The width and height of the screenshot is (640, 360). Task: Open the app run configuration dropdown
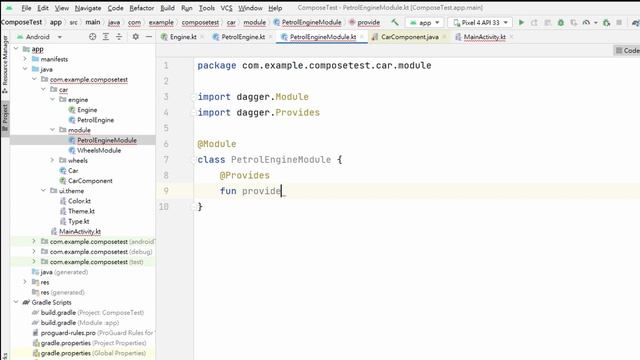click(425, 22)
